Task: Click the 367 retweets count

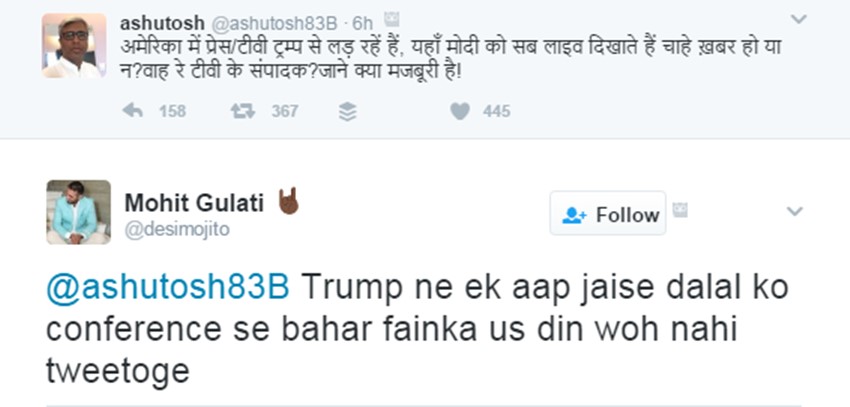Action: (x=285, y=111)
